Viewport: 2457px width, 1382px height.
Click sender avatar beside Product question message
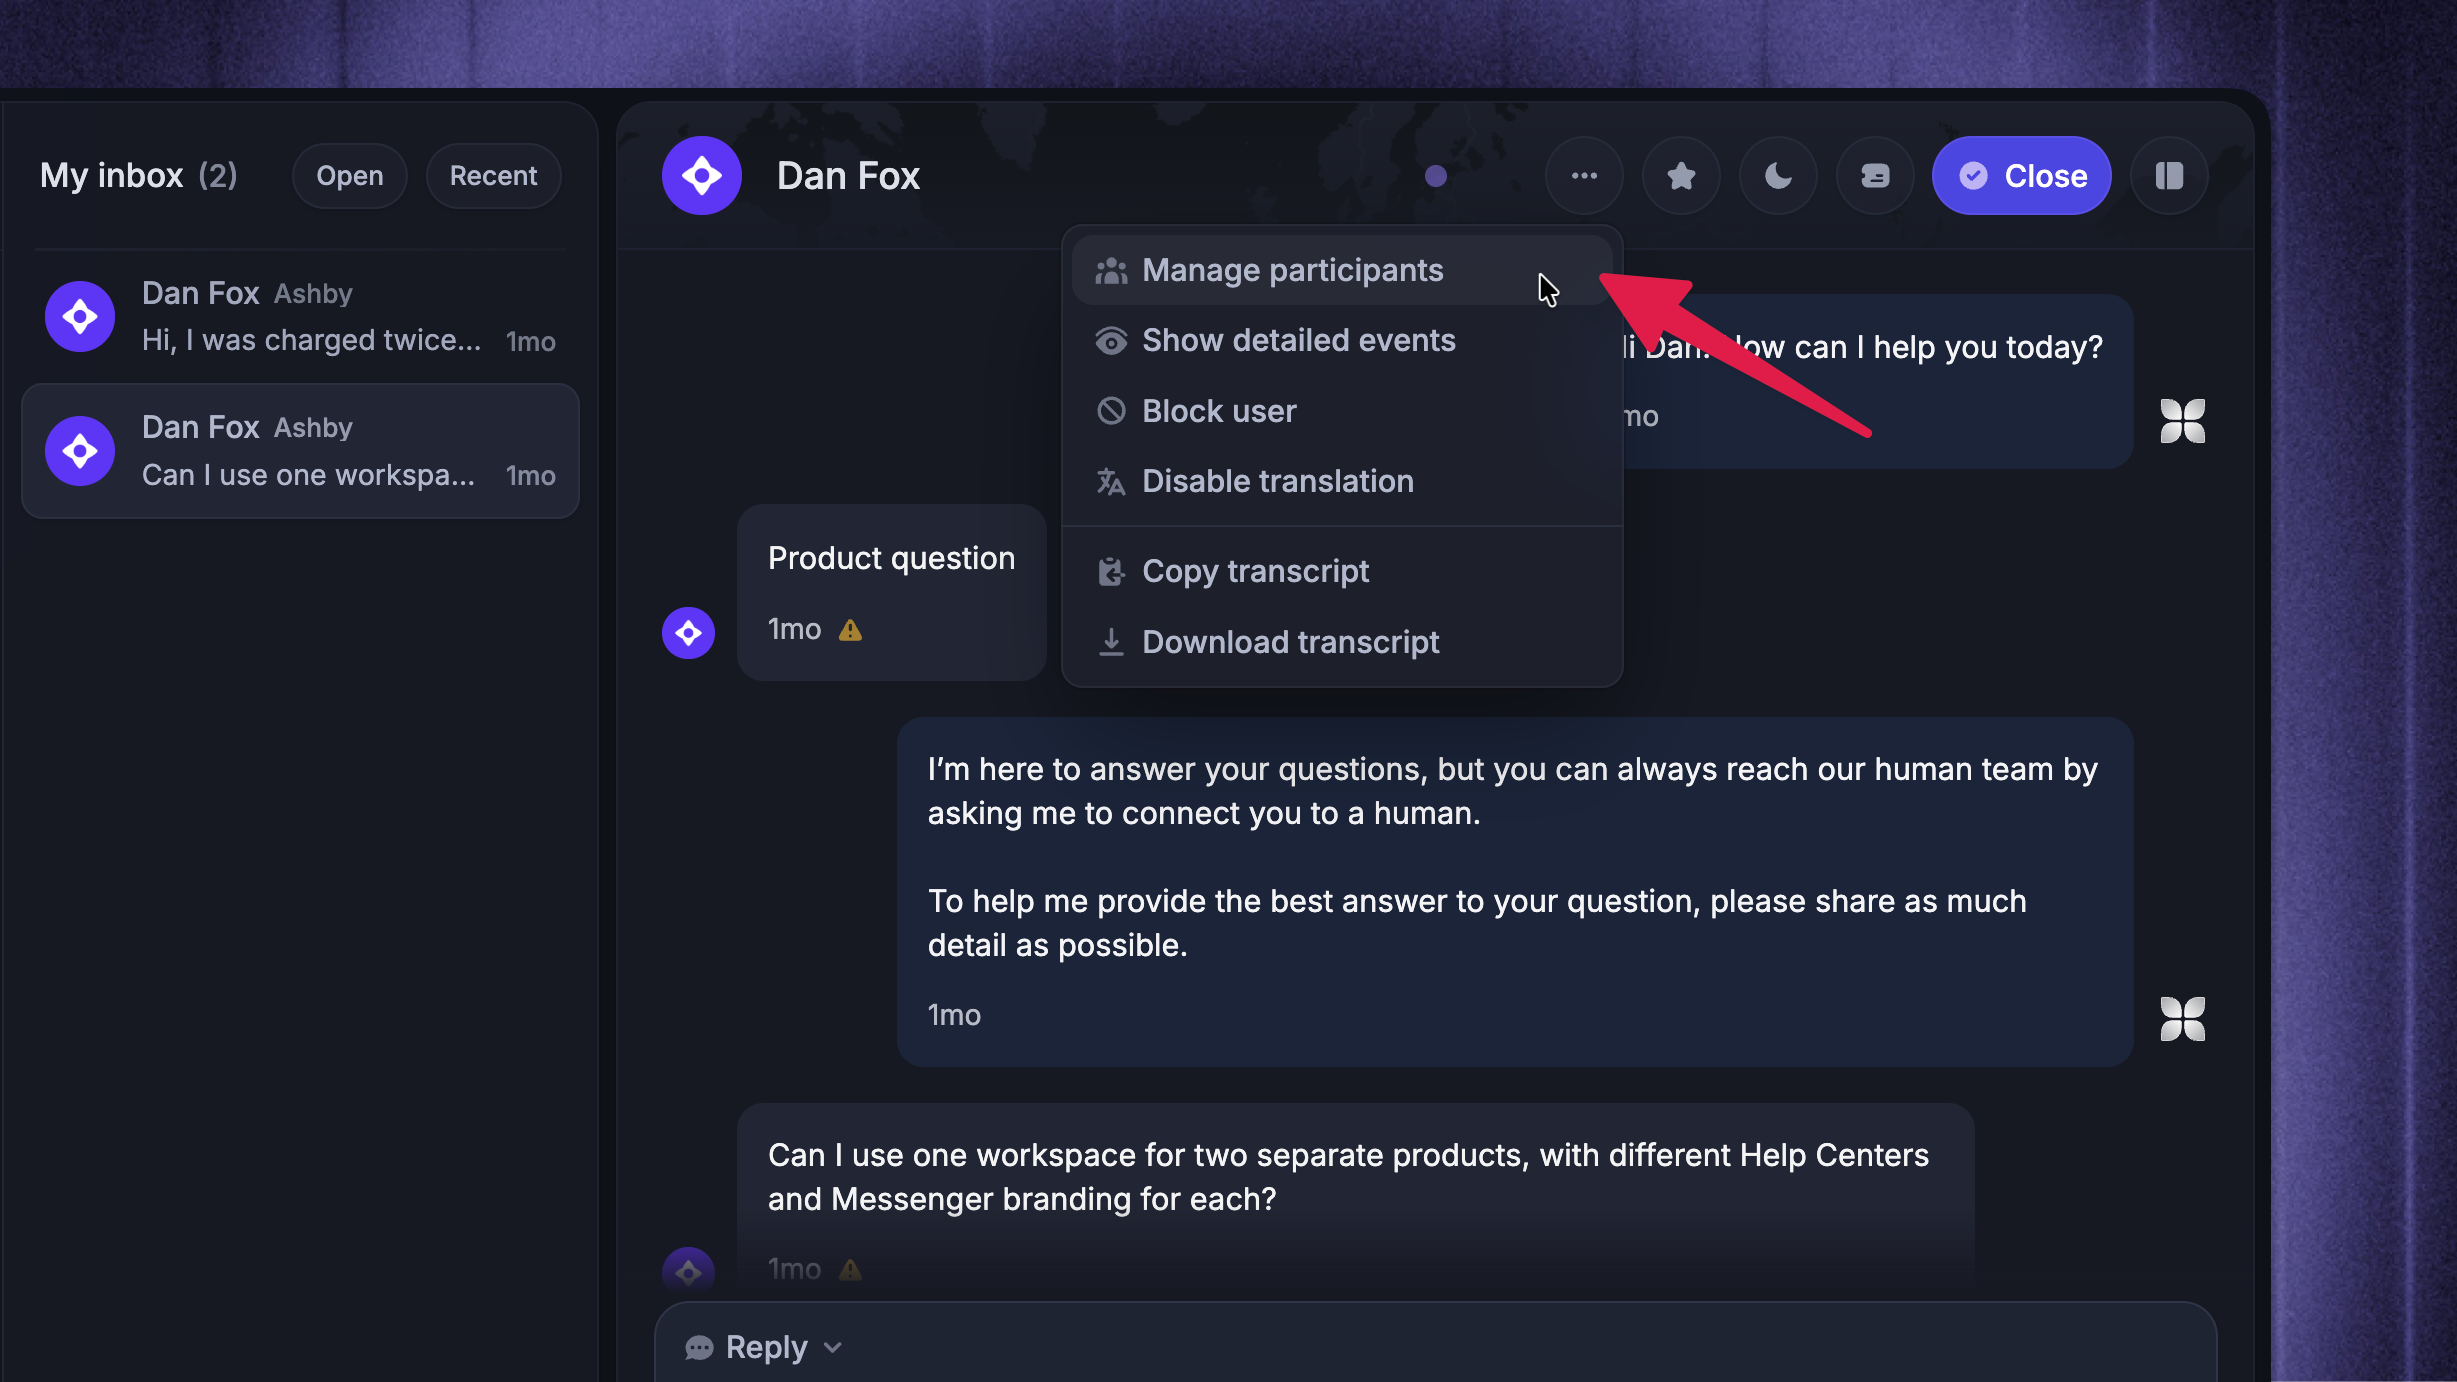[x=688, y=633]
